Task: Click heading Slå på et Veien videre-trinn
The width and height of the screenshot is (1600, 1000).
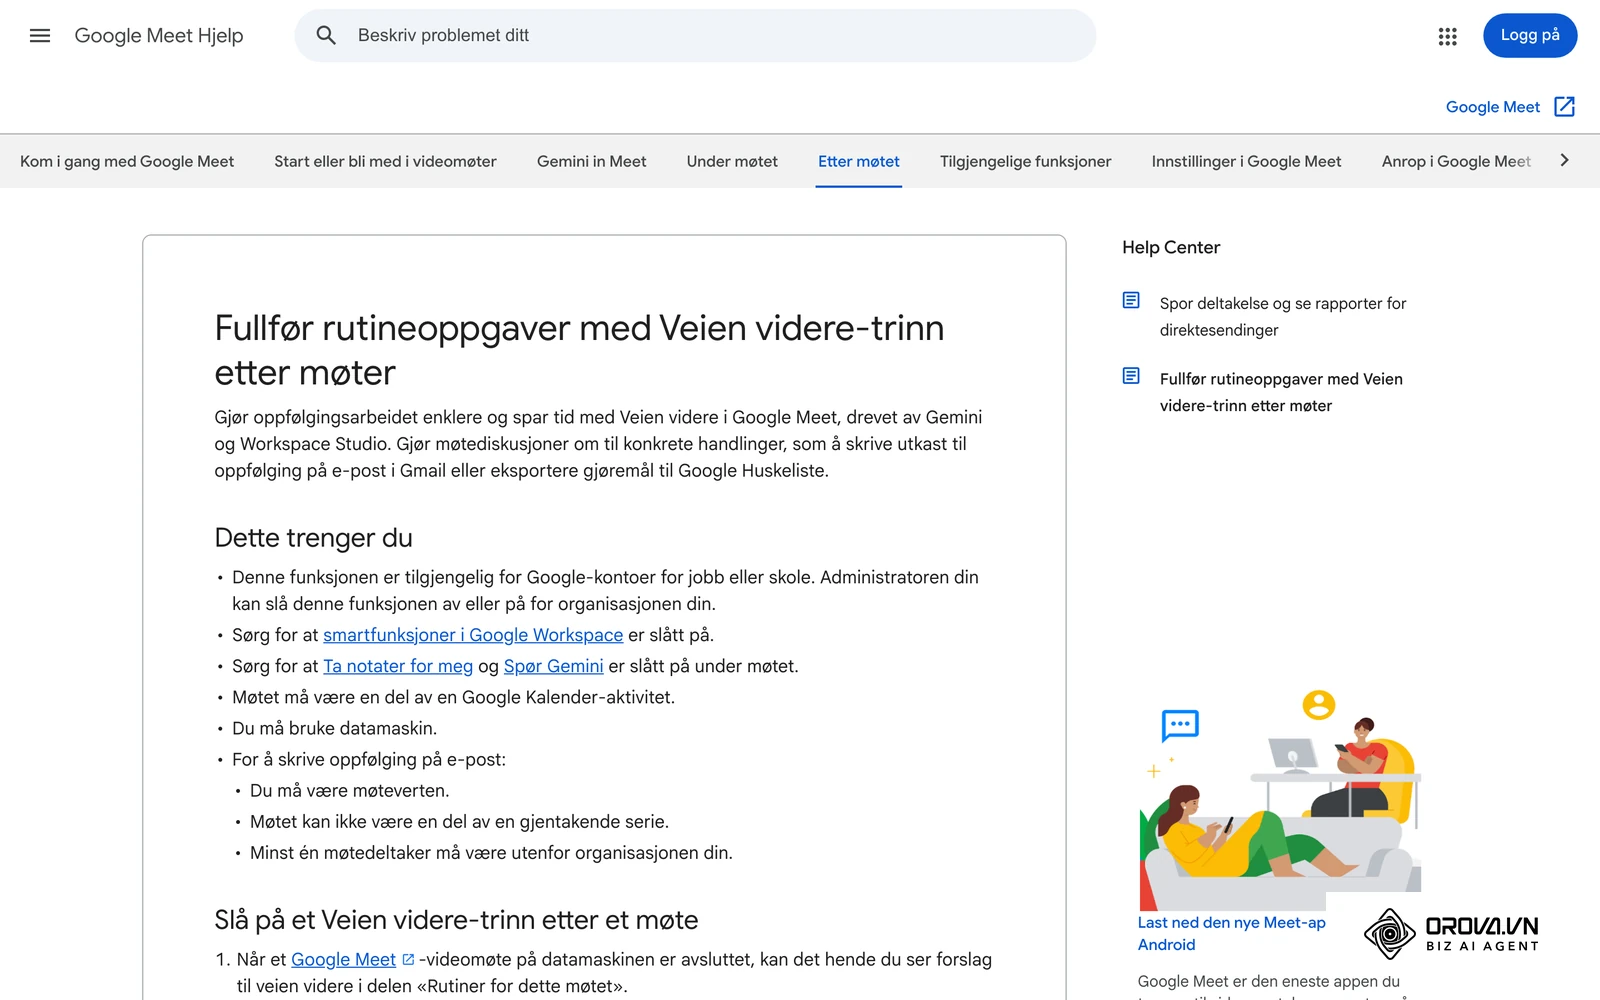Action: [x=456, y=920]
